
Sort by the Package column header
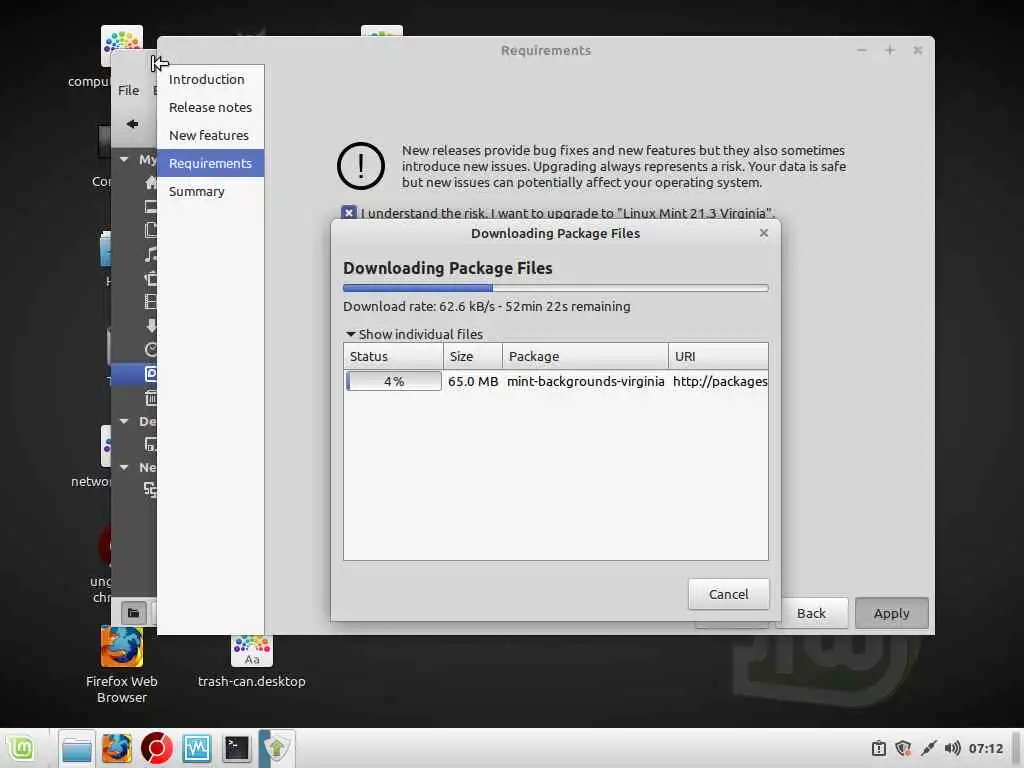tap(585, 357)
